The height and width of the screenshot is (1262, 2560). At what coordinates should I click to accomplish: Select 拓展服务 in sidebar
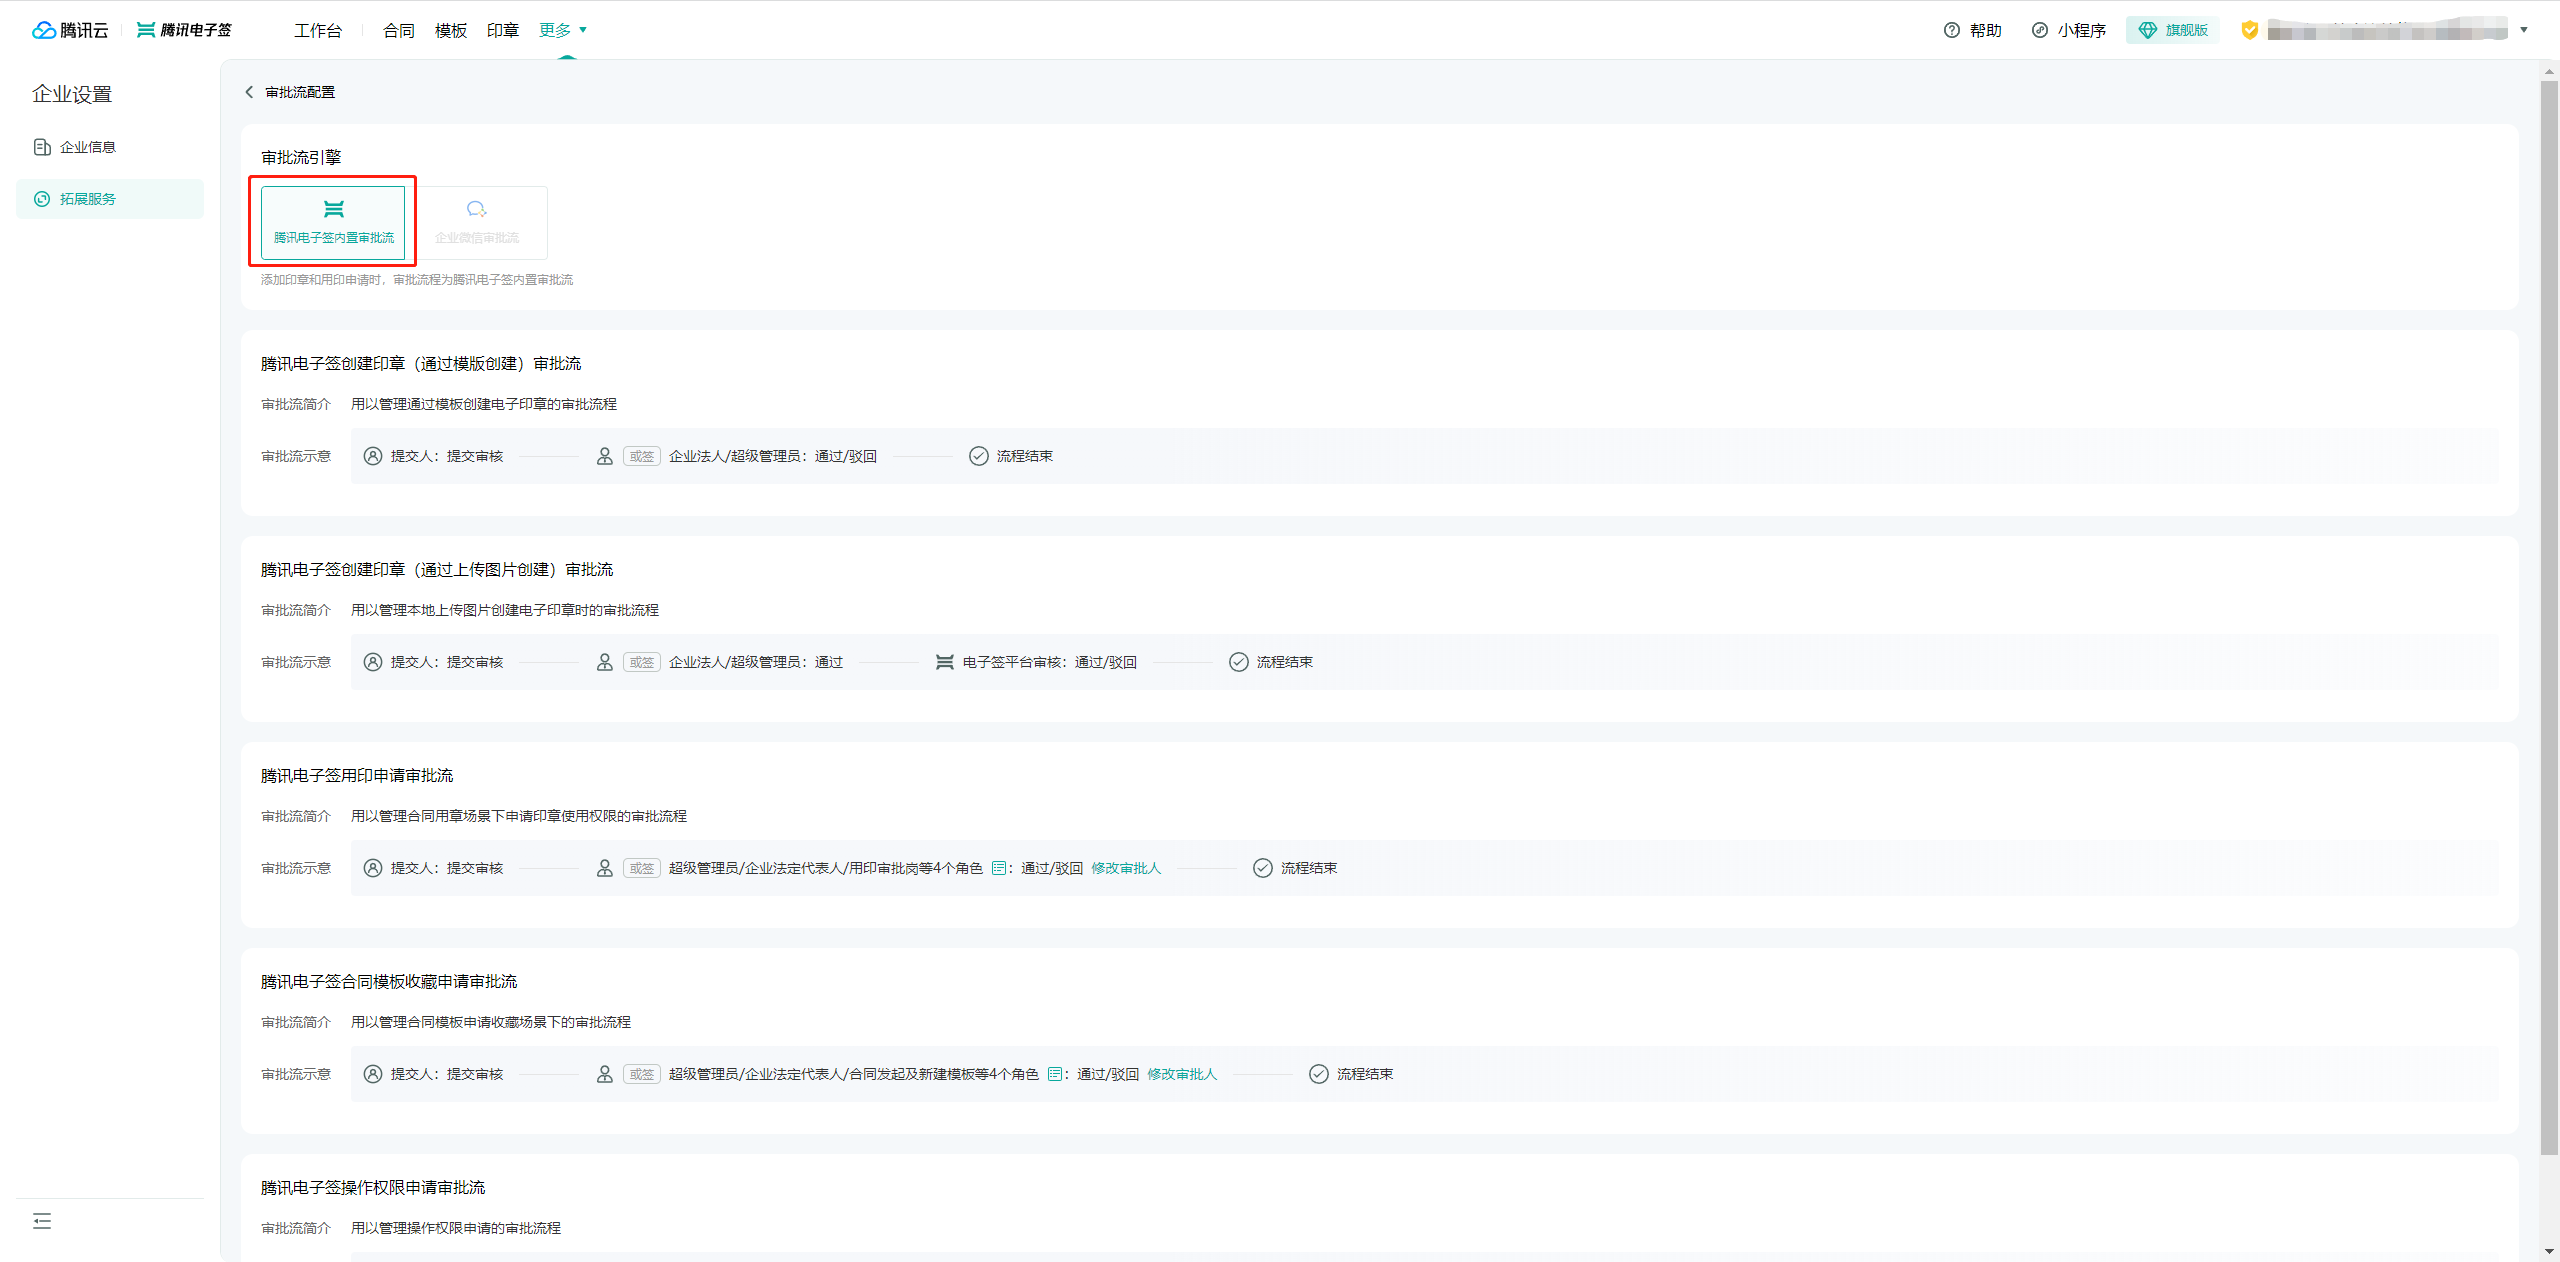coord(110,199)
